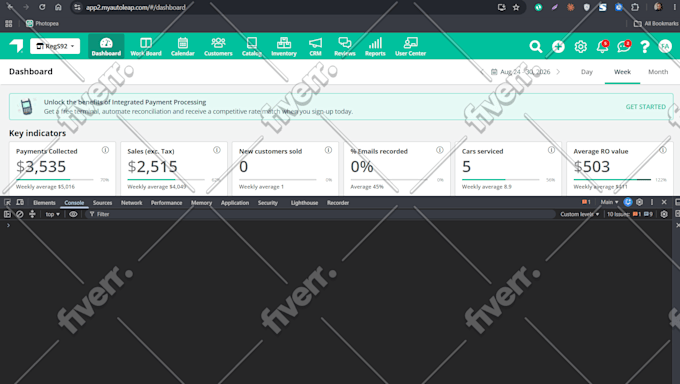
Task: Open the Lighthouse tab
Action: pyautogui.click(x=304, y=203)
